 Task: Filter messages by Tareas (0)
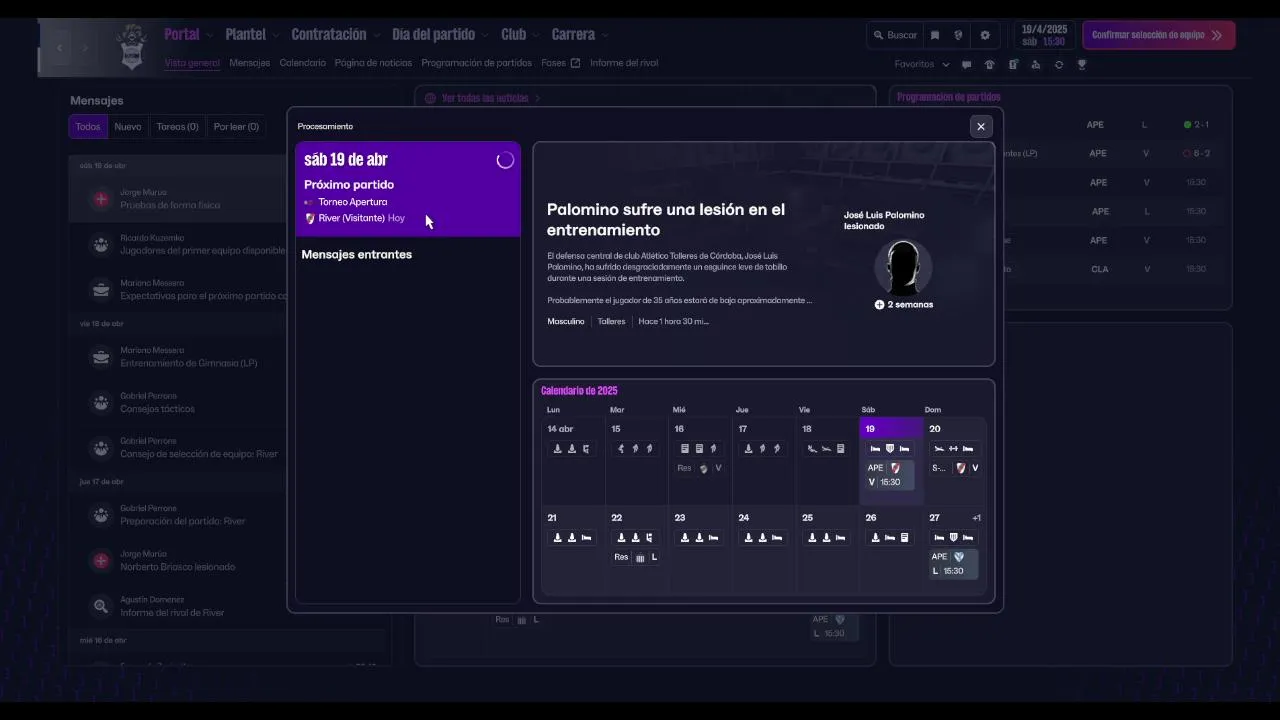(178, 127)
